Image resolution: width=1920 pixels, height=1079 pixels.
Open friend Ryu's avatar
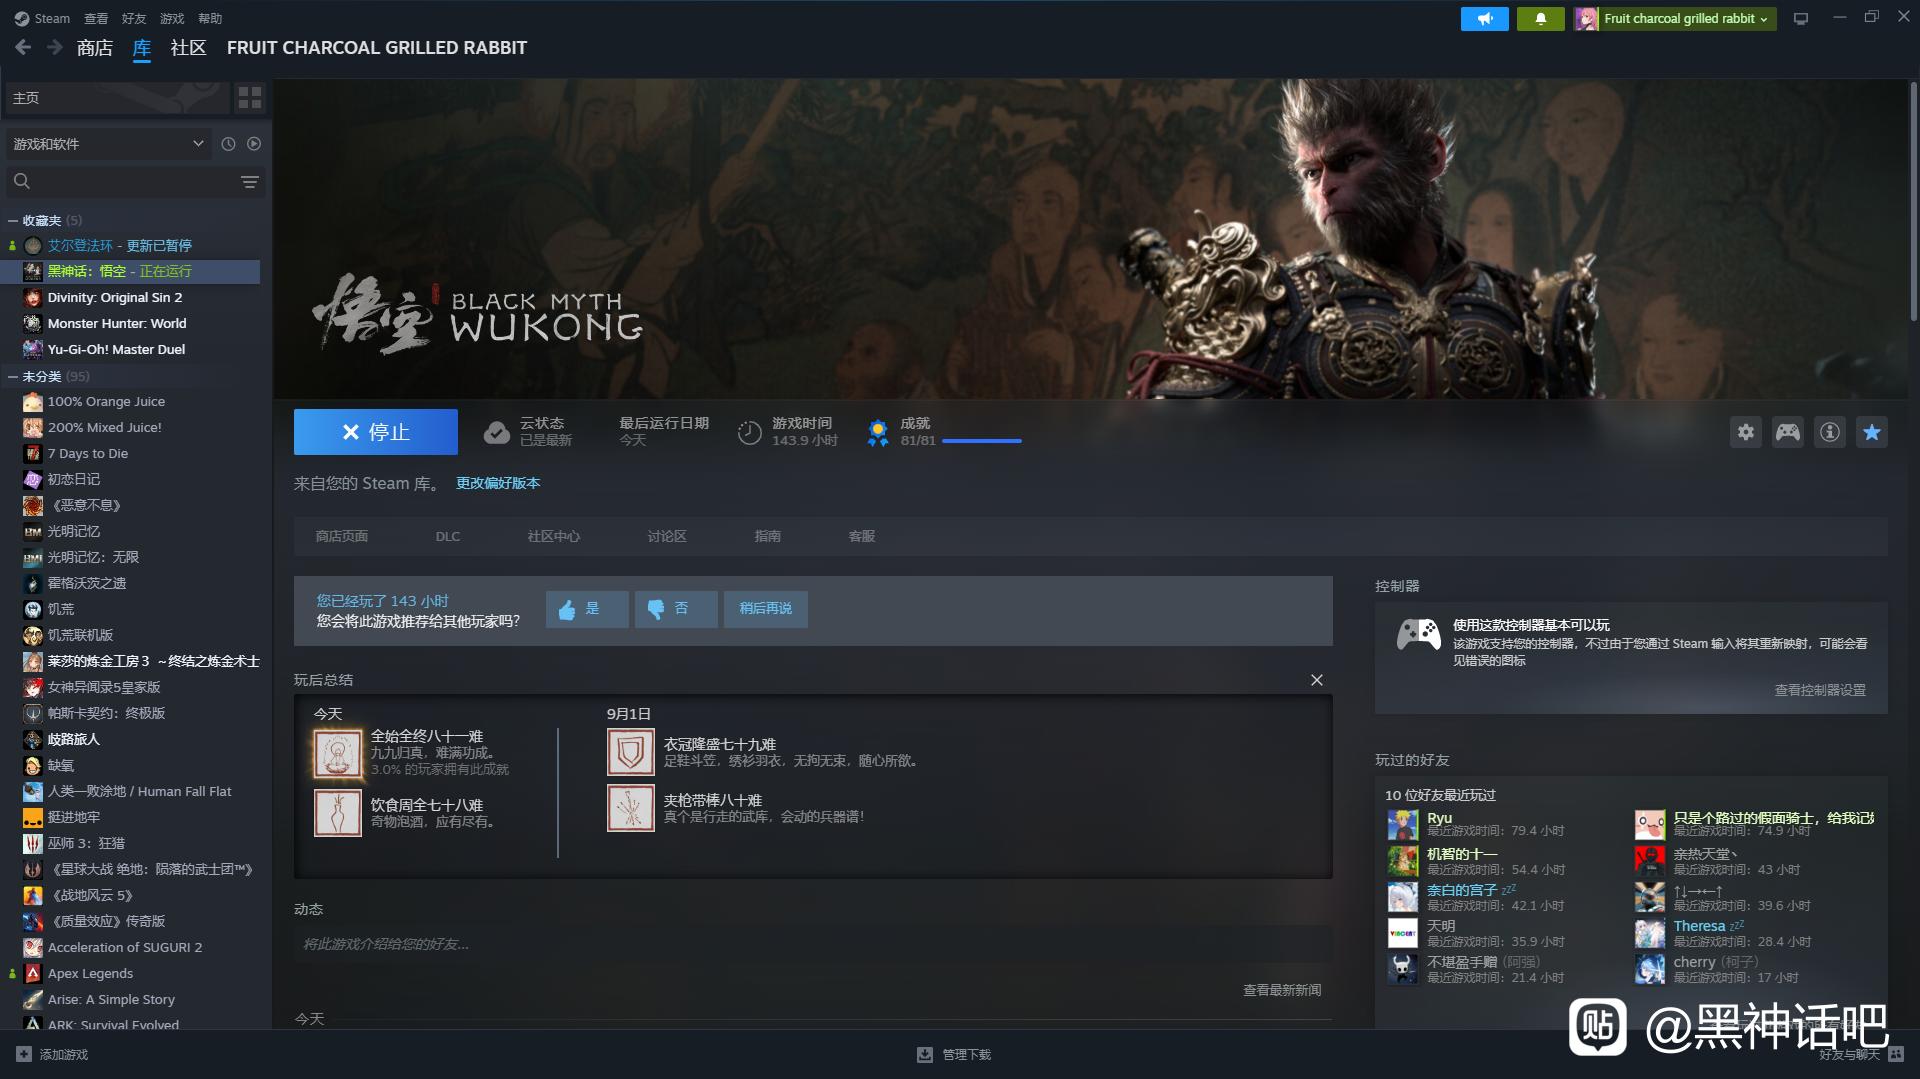(1402, 825)
